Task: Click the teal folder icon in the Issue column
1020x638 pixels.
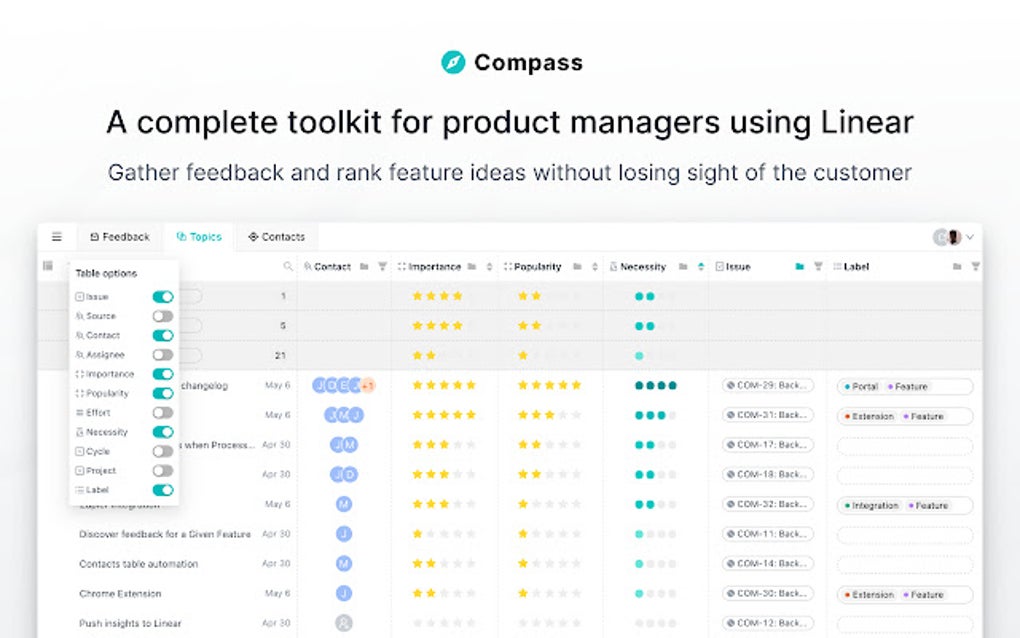Action: click(801, 267)
